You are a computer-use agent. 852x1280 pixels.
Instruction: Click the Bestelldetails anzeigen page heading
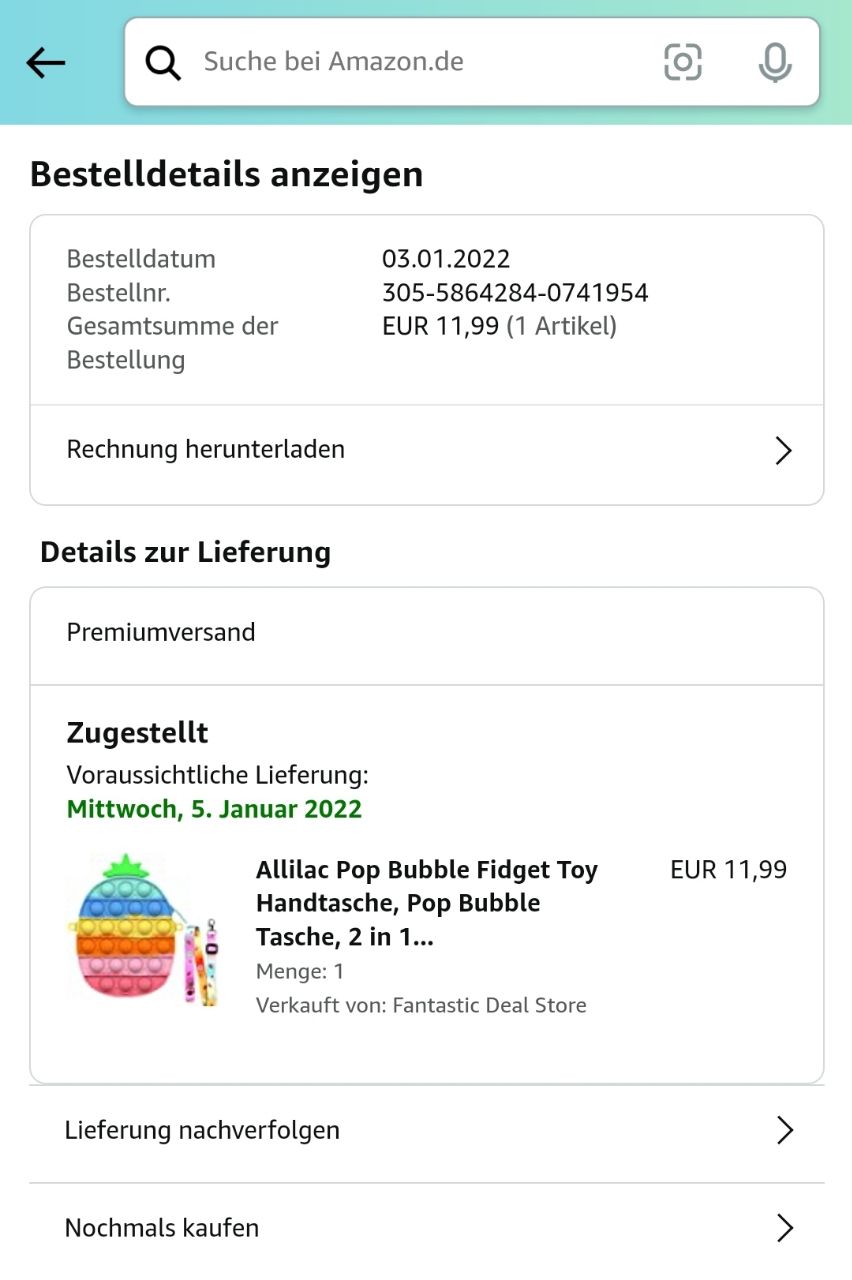(227, 174)
